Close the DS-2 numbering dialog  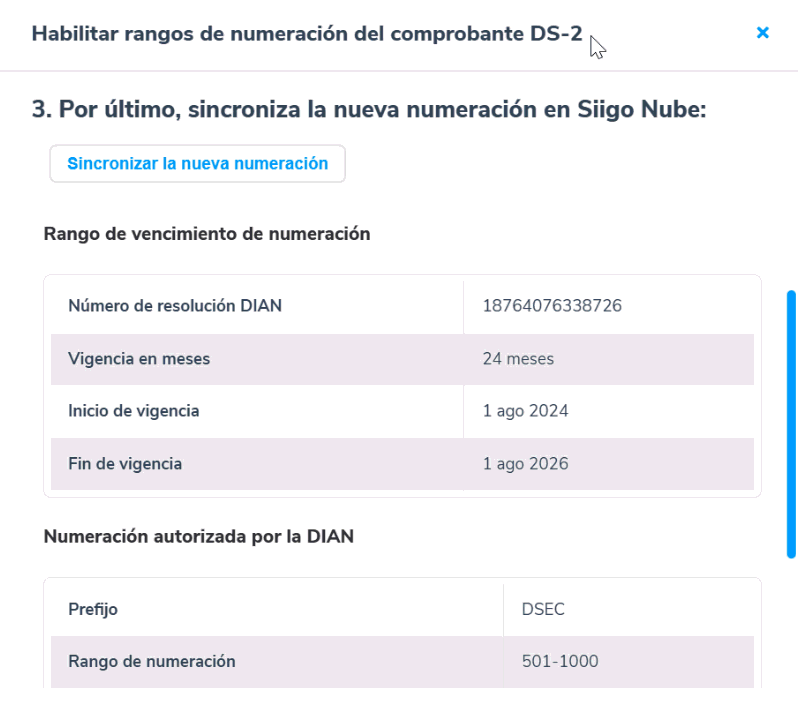coord(762,33)
